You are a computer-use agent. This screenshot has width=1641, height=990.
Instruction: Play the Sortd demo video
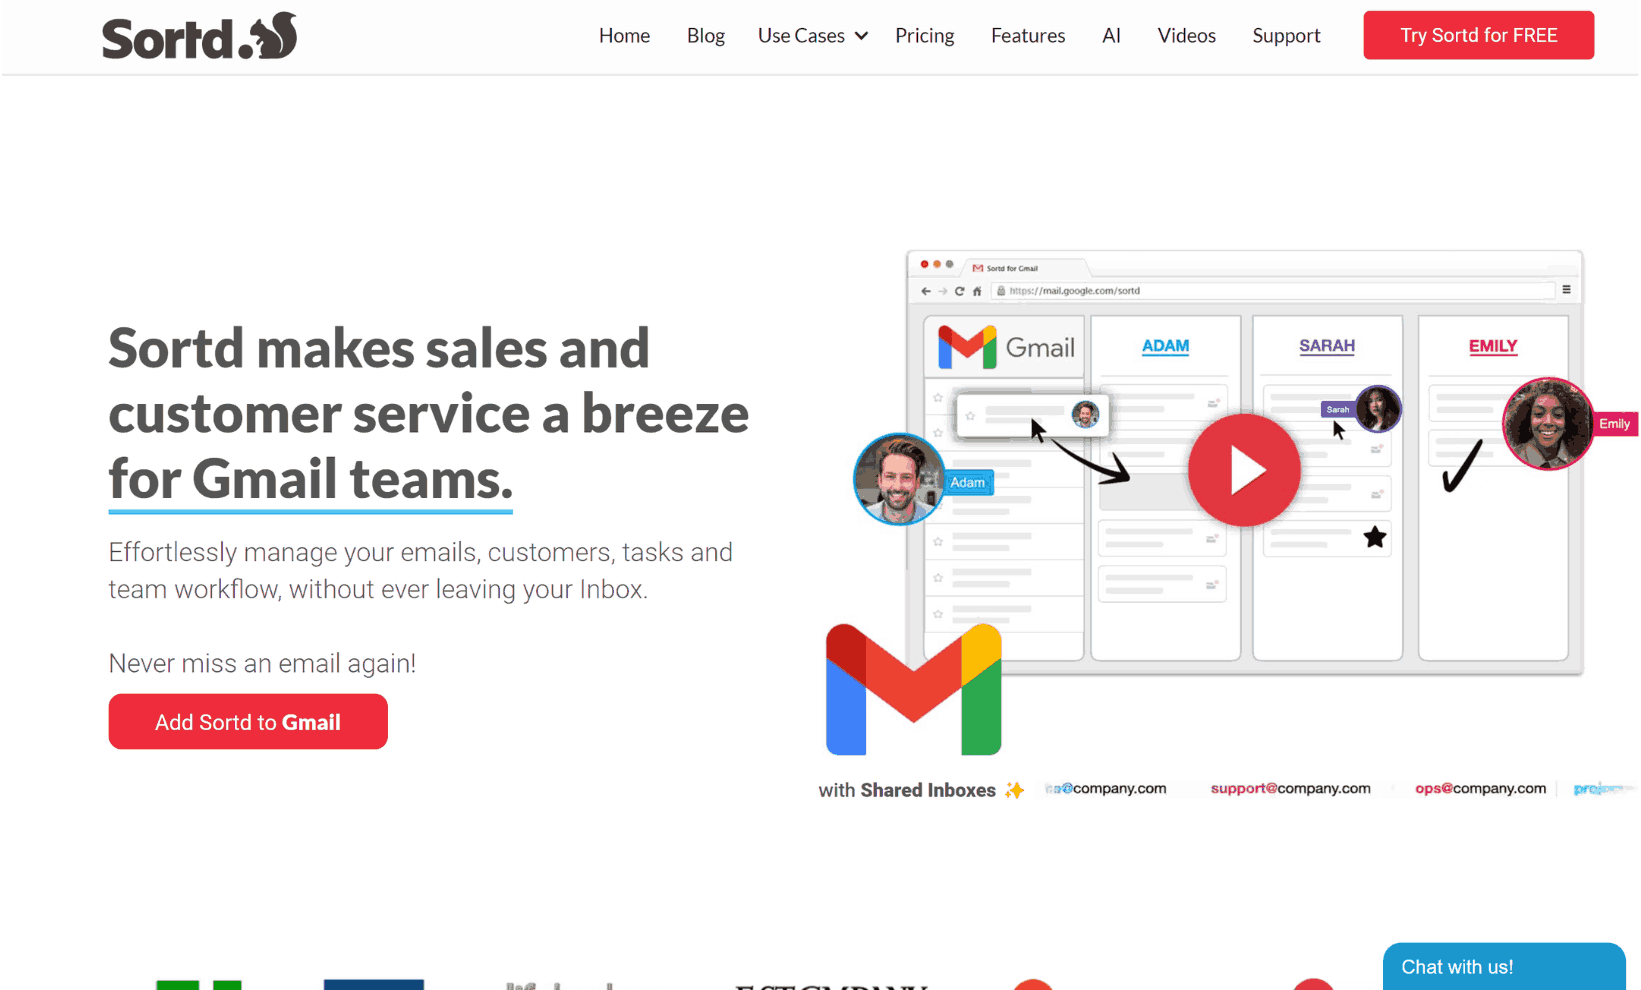pyautogui.click(x=1243, y=470)
